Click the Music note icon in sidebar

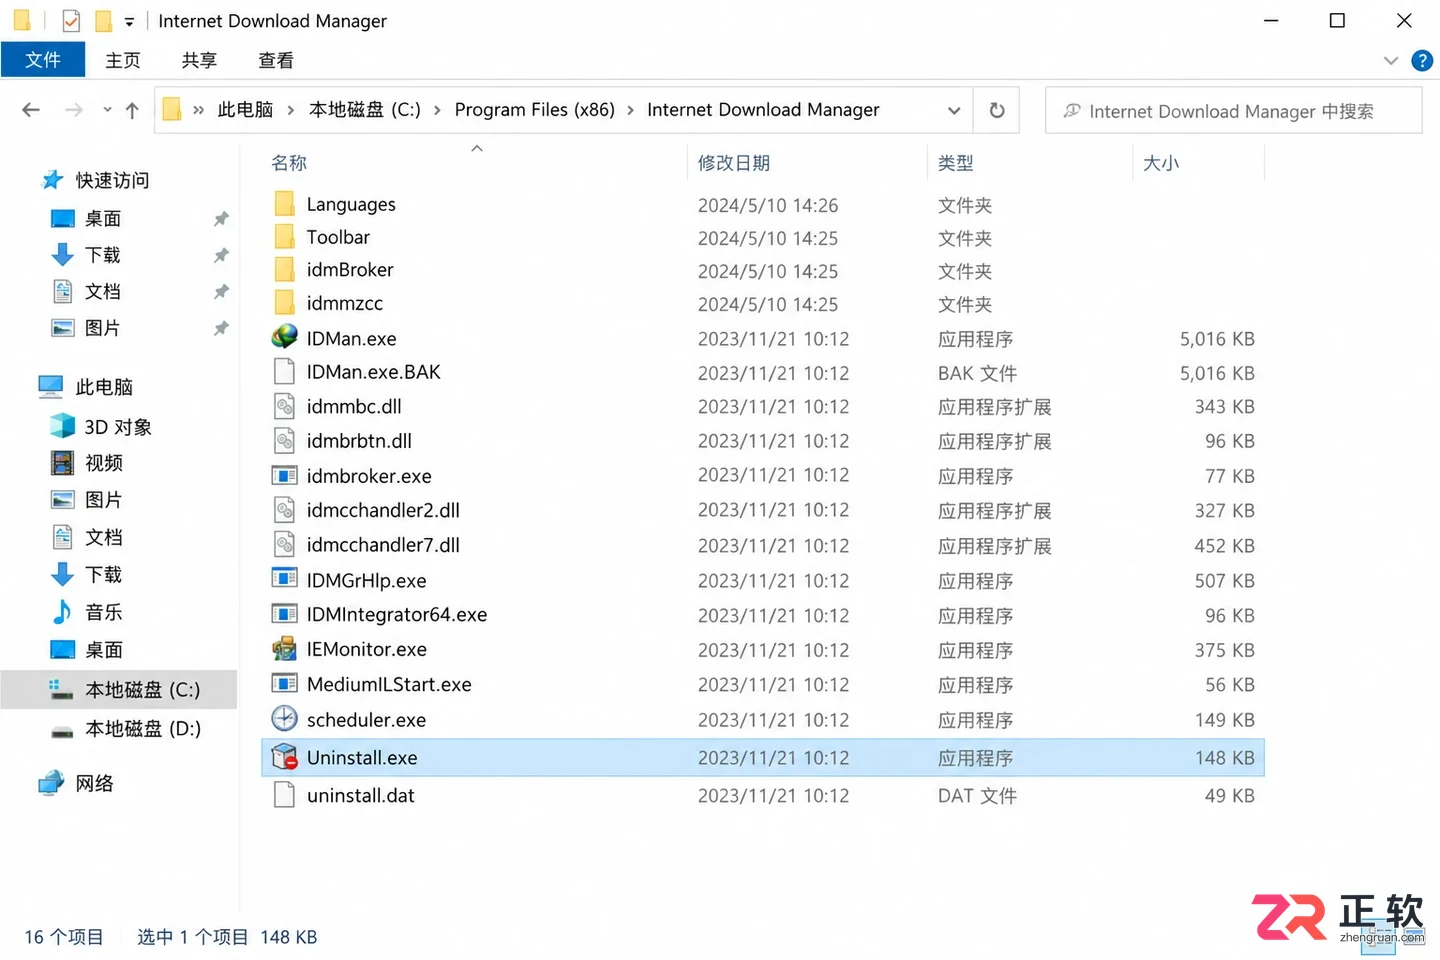62,612
